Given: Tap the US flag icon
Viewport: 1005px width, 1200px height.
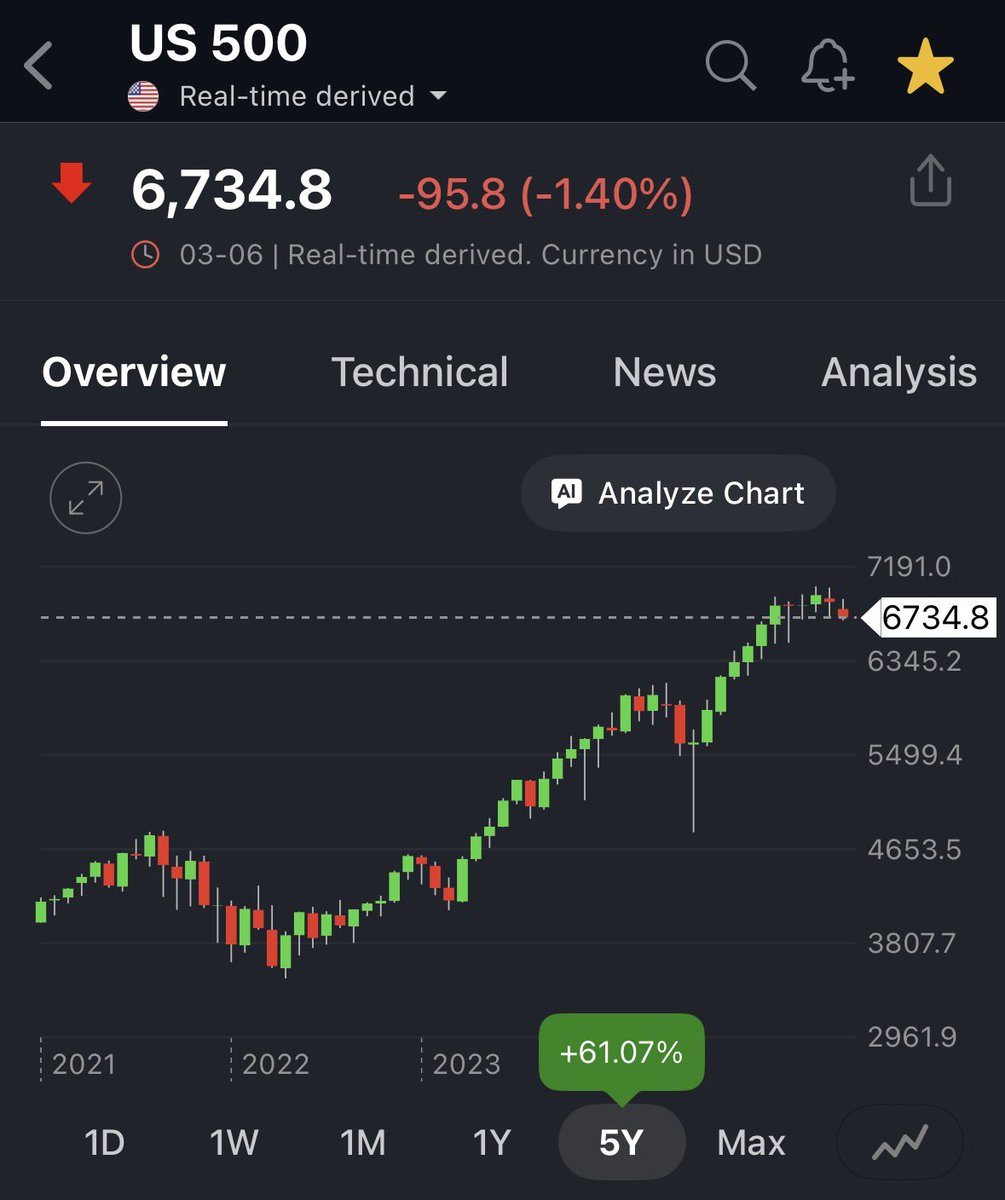Looking at the screenshot, I should pos(144,97).
